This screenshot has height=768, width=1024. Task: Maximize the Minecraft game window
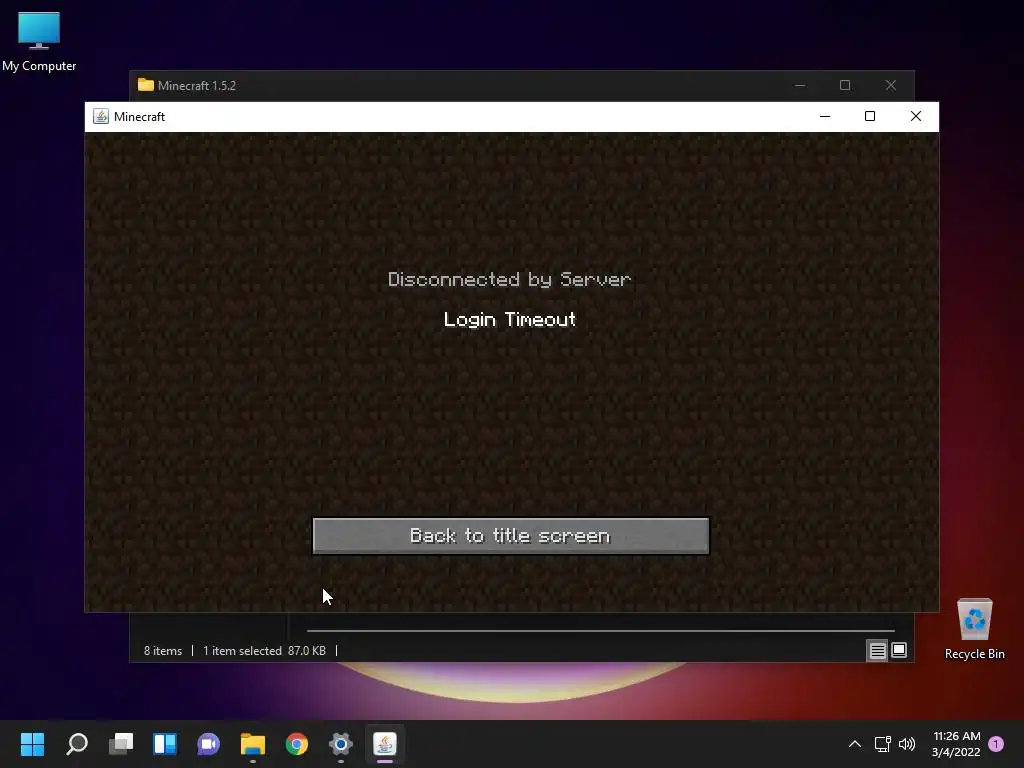[x=870, y=116]
